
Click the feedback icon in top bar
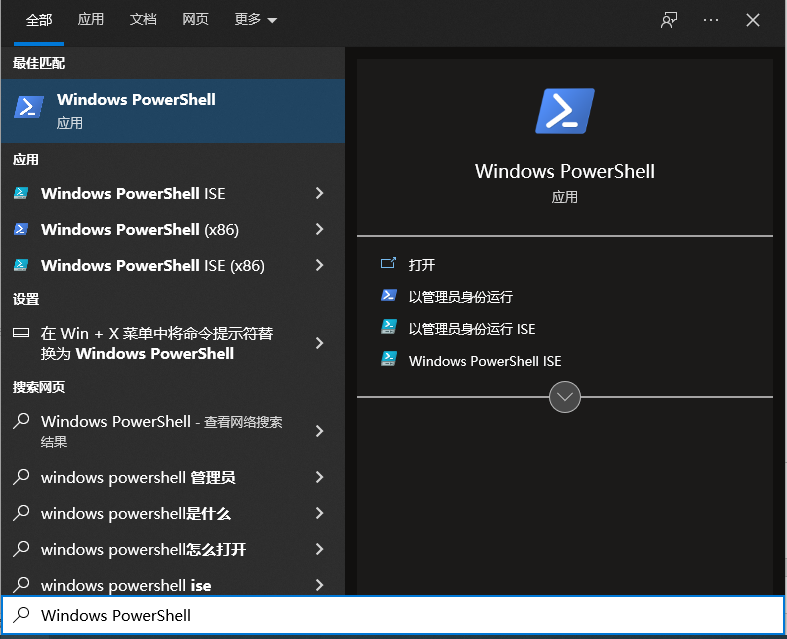point(669,20)
